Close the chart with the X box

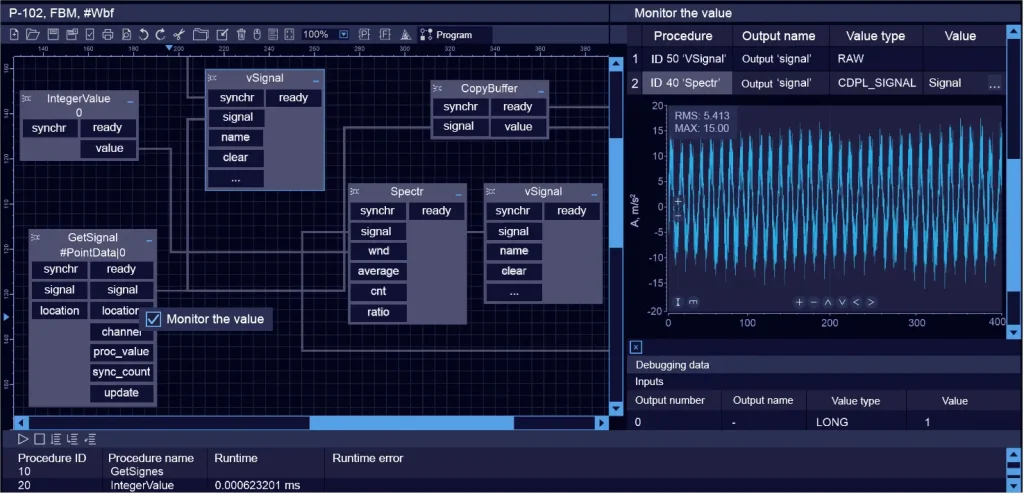637,347
